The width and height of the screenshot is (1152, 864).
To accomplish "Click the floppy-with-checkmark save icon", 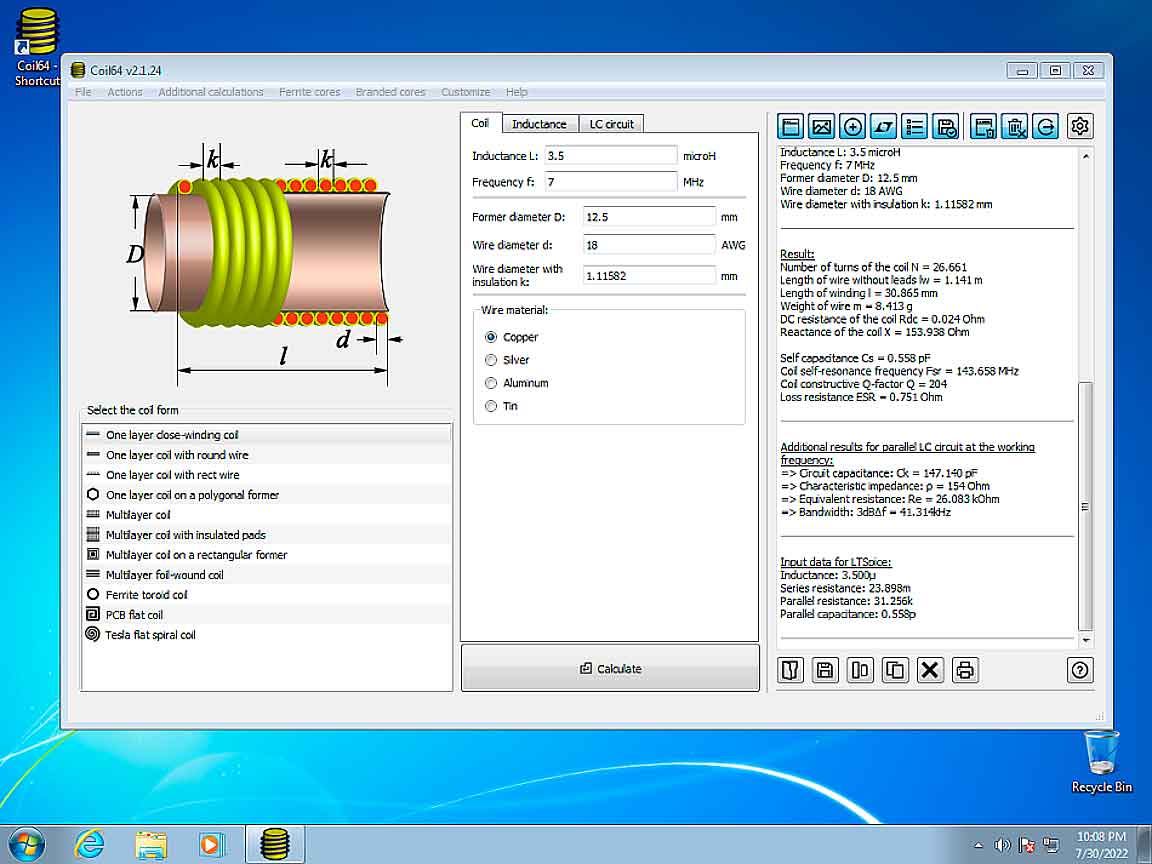I will [x=946, y=126].
